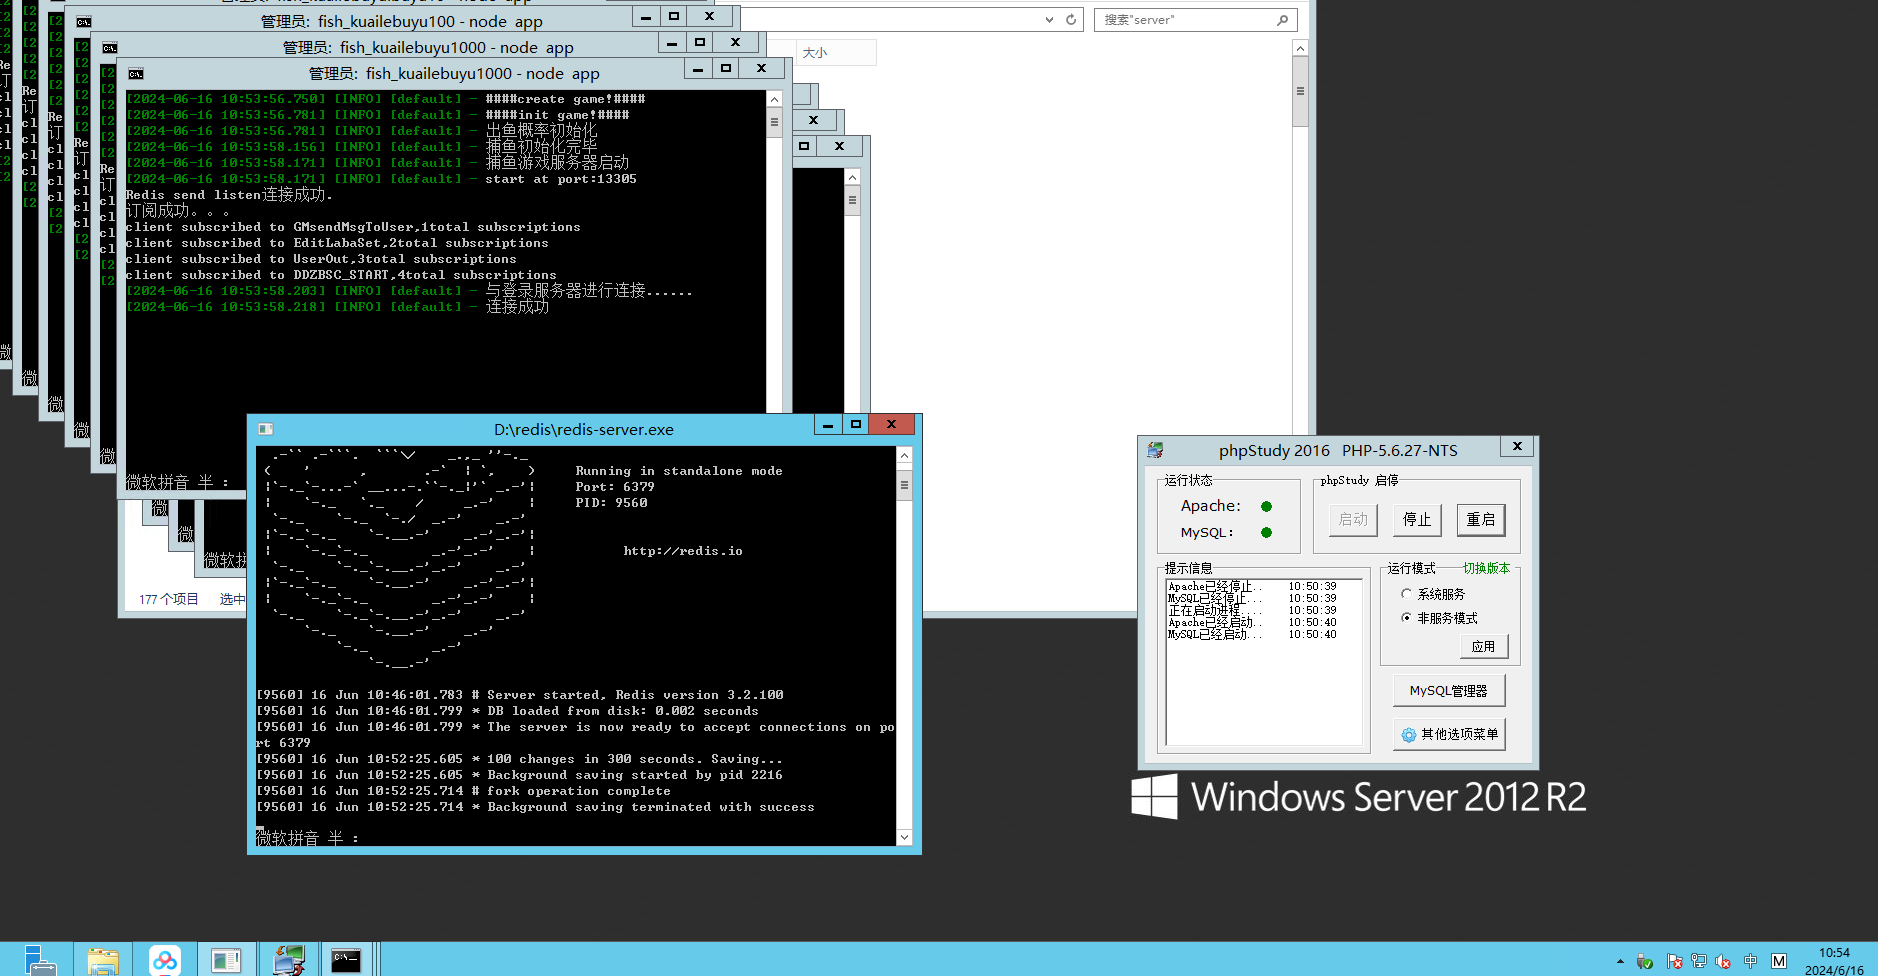This screenshot has height=976, width=1878.
Task: Click the Apache green status indicator
Action: point(1266,506)
